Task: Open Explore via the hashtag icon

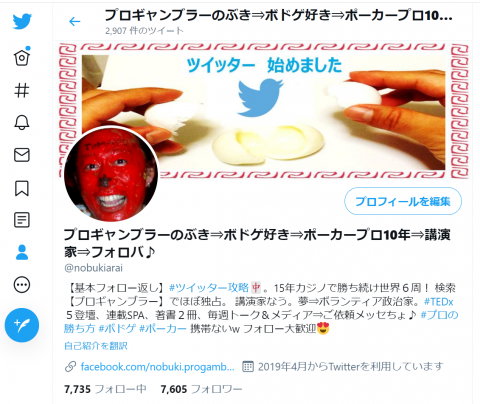Action: (x=22, y=90)
